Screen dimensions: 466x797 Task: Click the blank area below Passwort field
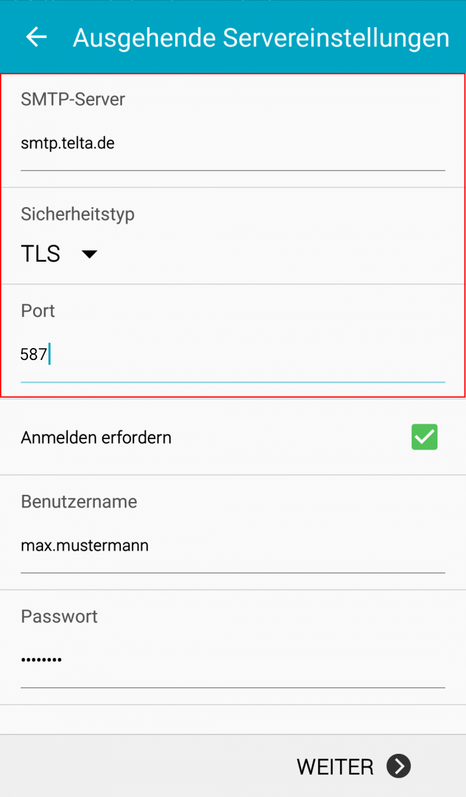click(233, 719)
